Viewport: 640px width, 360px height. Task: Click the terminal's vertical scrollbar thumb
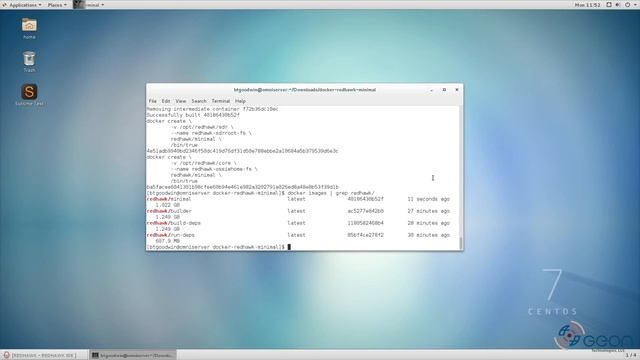(461, 244)
